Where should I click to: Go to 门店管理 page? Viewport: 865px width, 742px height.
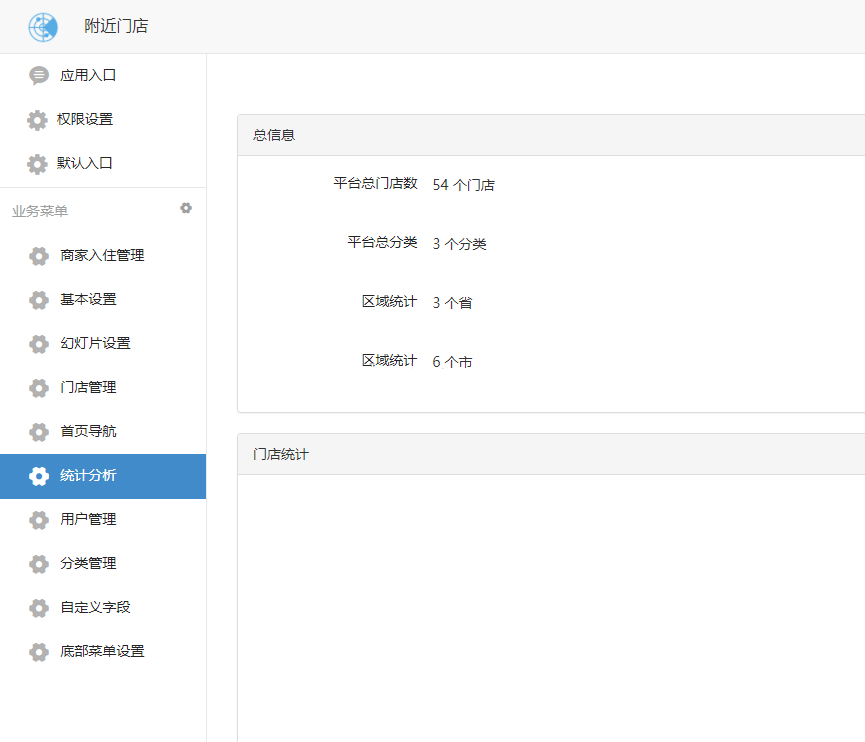pyautogui.click(x=88, y=388)
